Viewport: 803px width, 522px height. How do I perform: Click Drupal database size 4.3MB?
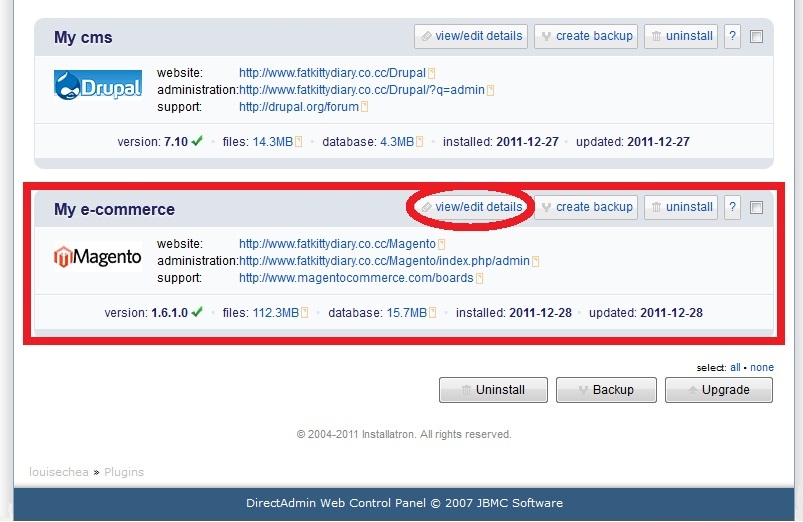coord(397,142)
